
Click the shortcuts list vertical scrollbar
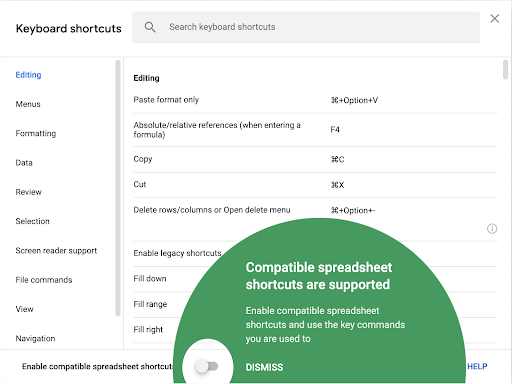pos(505,70)
